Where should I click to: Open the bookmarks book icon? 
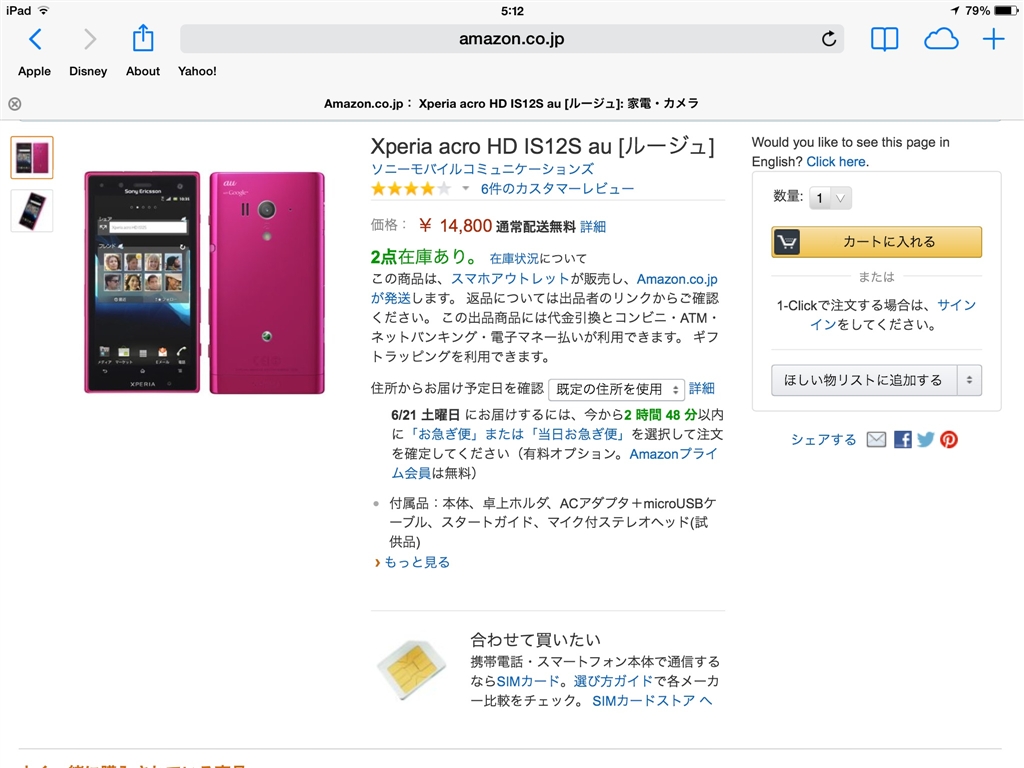pyautogui.click(x=884, y=39)
